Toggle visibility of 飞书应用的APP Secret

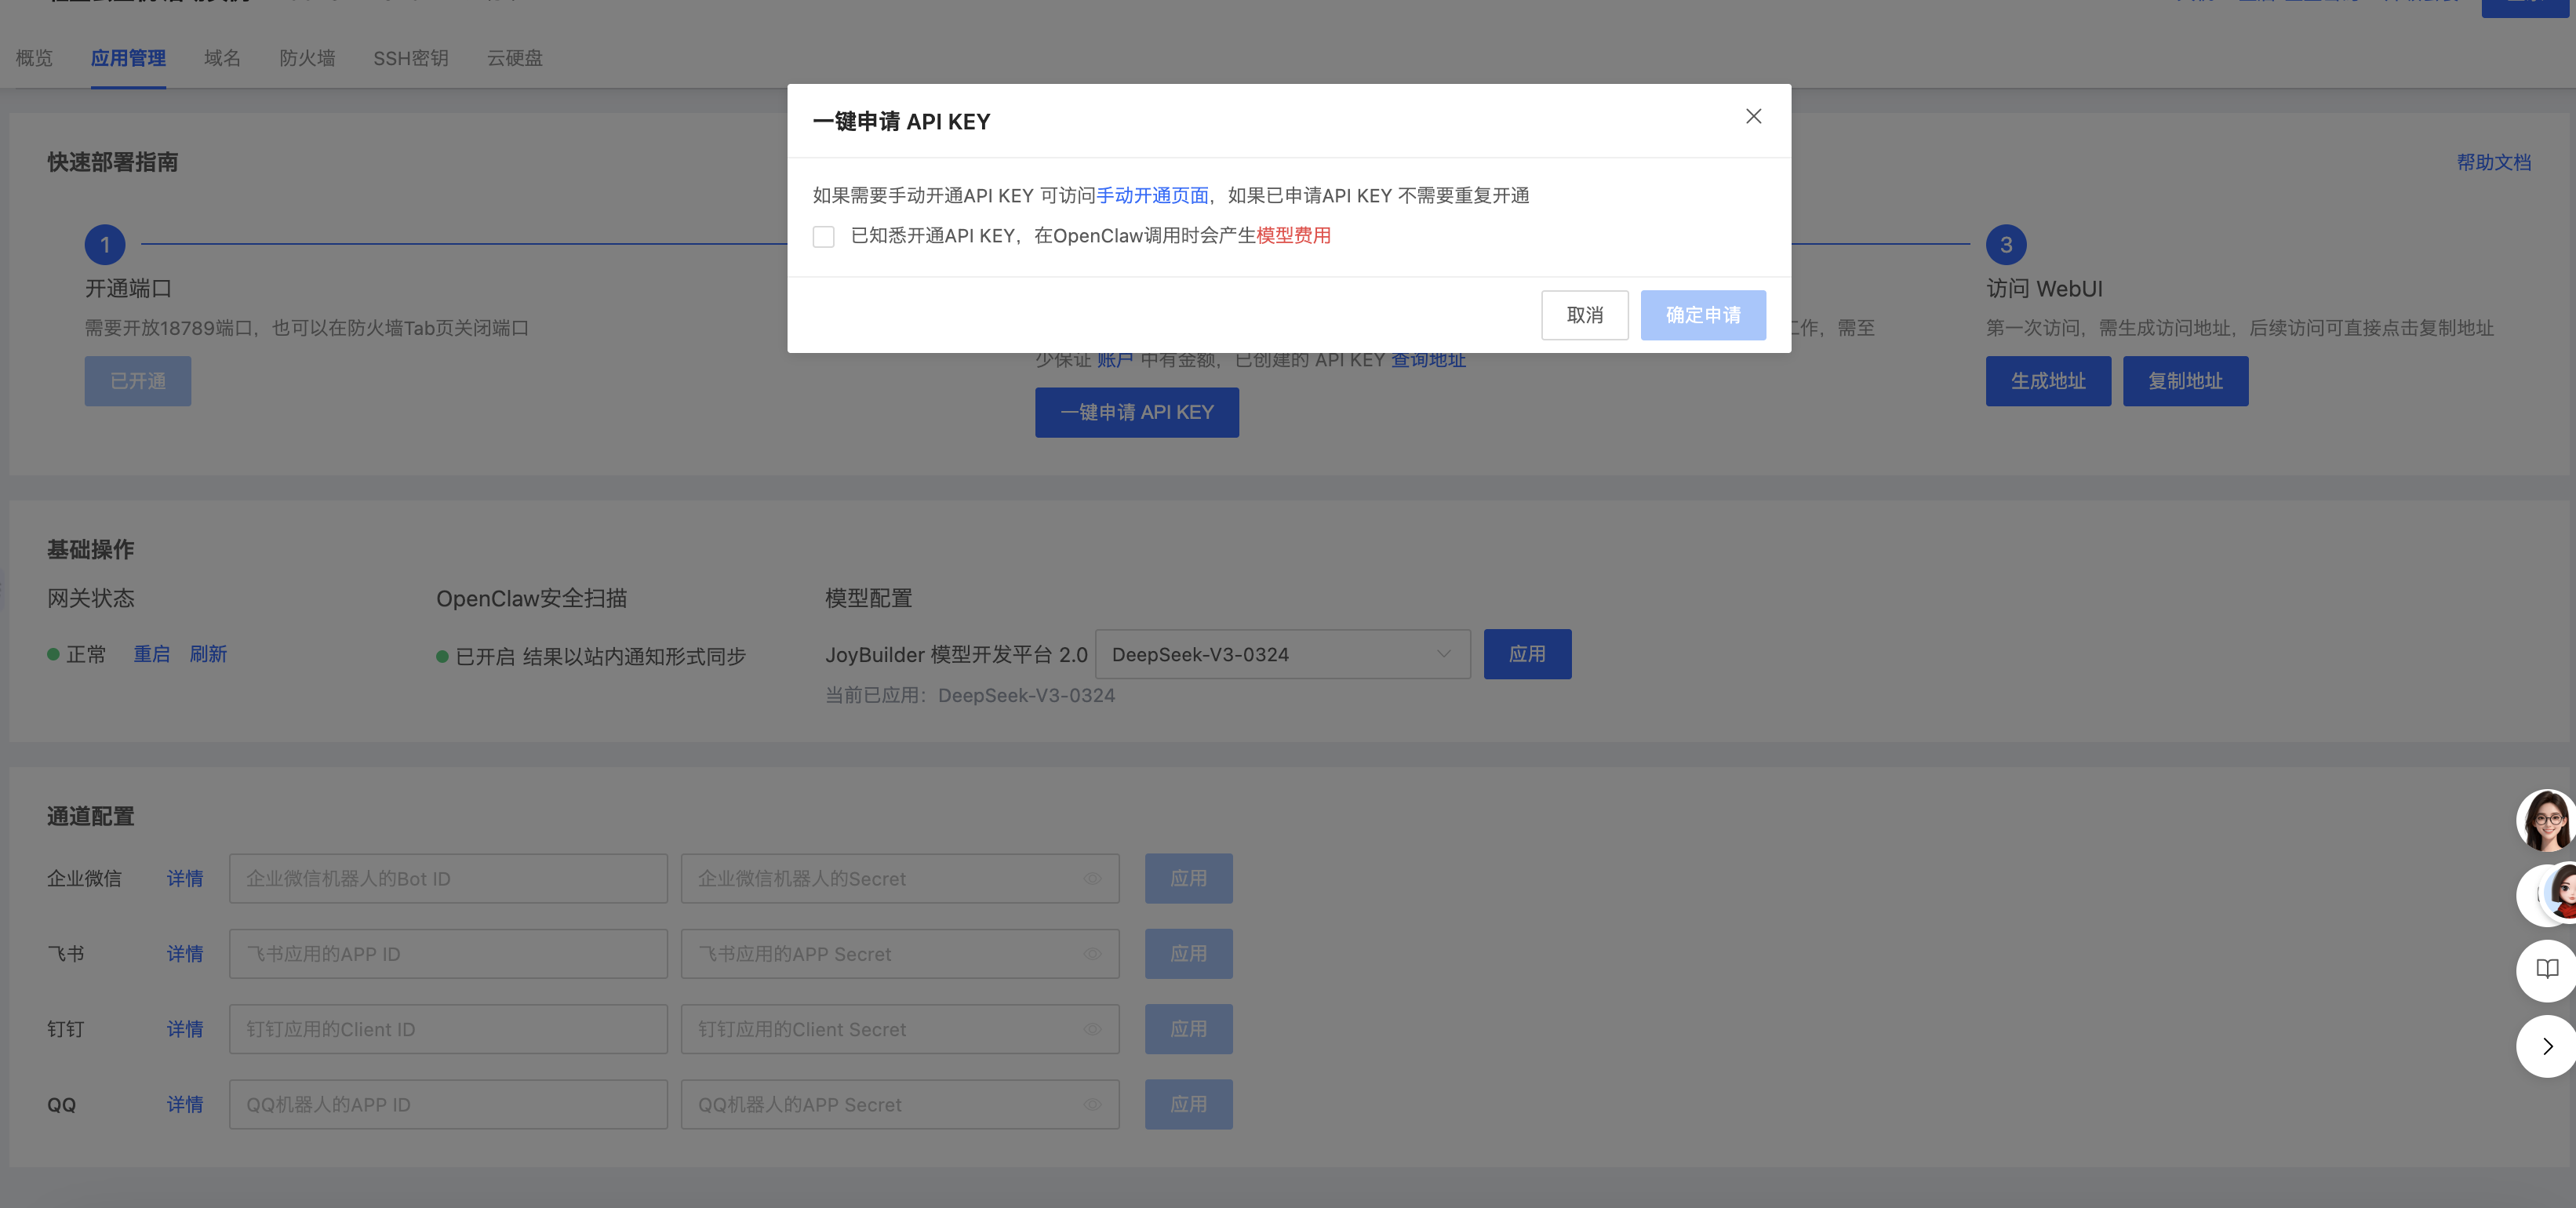pos(1092,954)
